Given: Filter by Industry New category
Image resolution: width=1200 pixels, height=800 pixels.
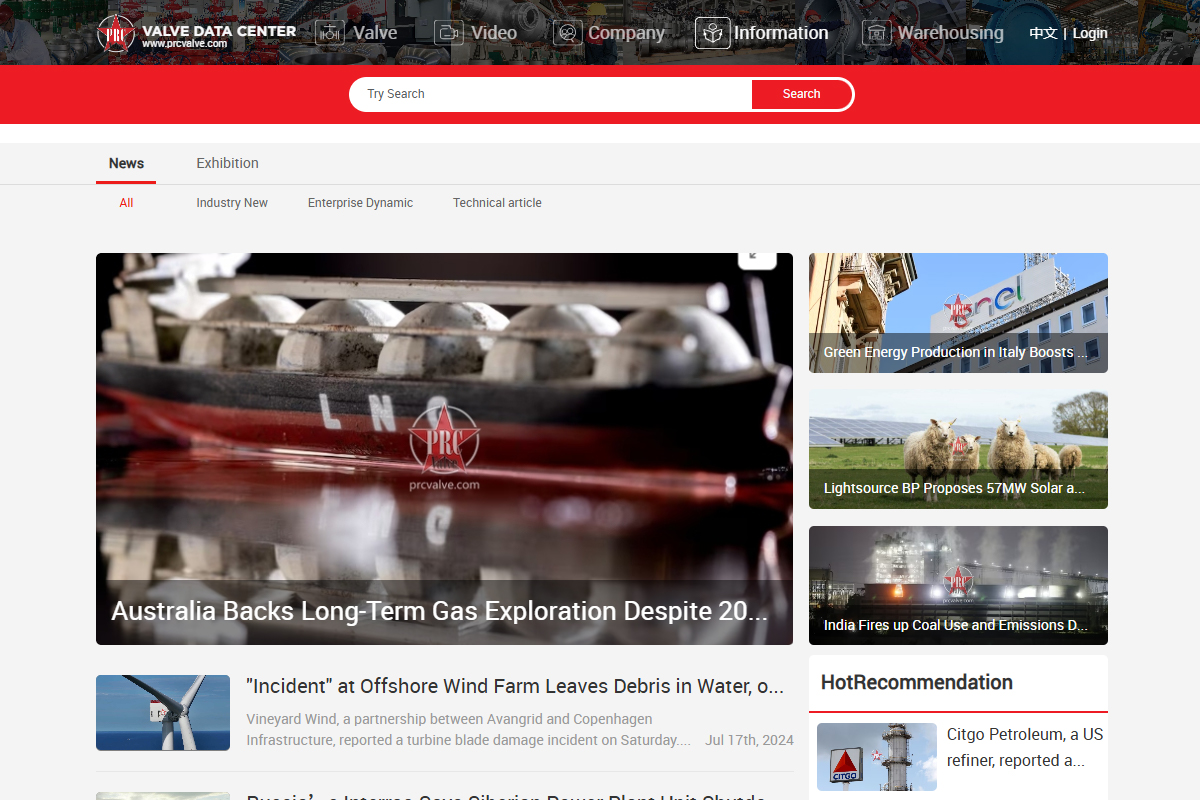Looking at the screenshot, I should pyautogui.click(x=232, y=203).
